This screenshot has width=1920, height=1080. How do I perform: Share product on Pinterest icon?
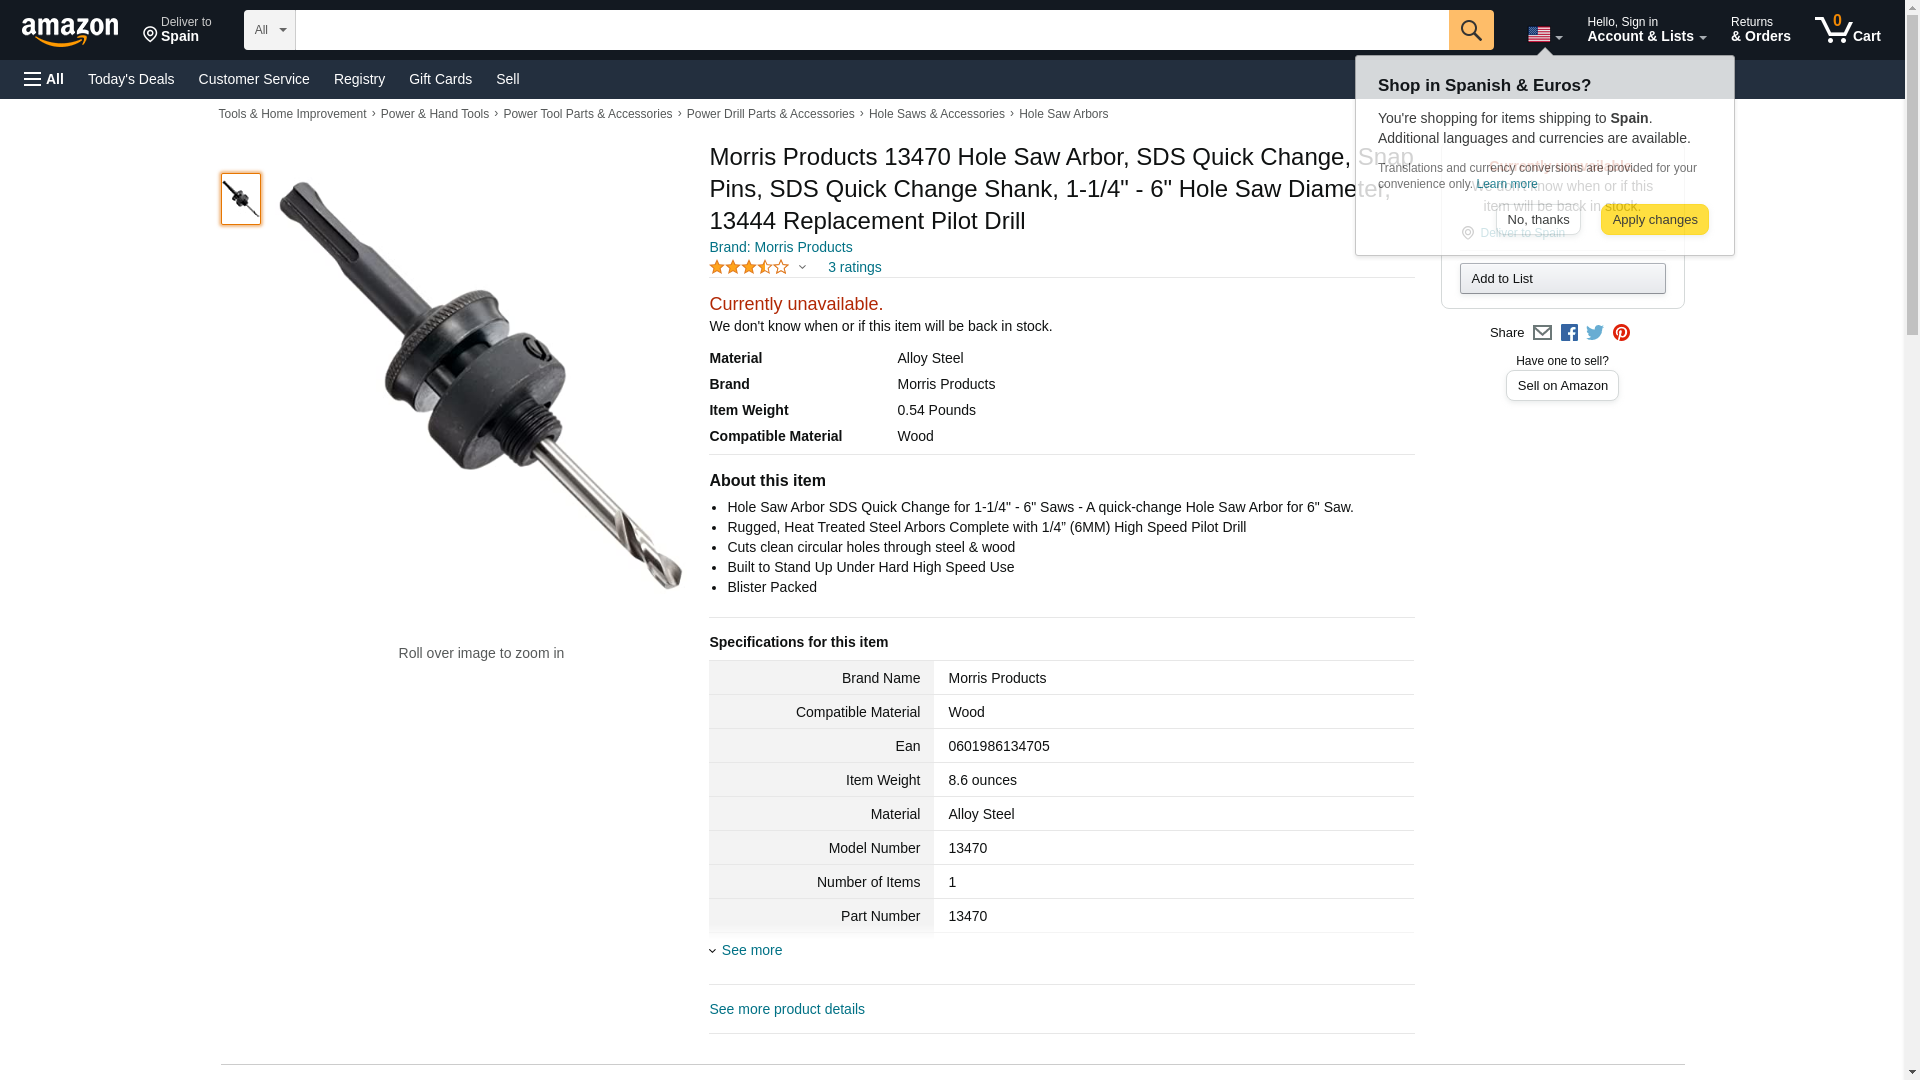click(x=1620, y=333)
